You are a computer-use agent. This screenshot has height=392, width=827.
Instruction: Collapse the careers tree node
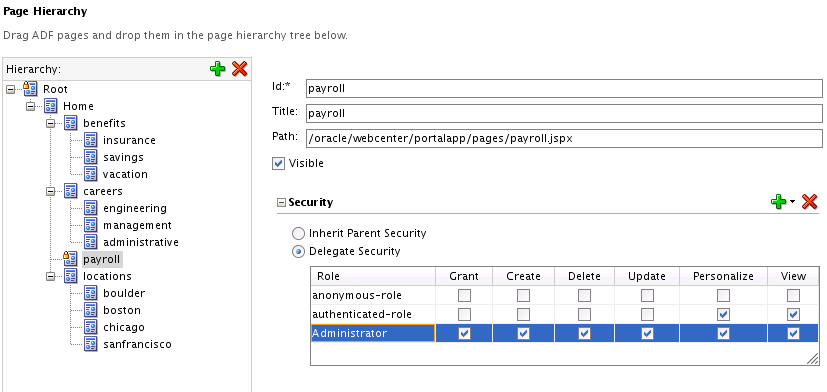coord(51,192)
